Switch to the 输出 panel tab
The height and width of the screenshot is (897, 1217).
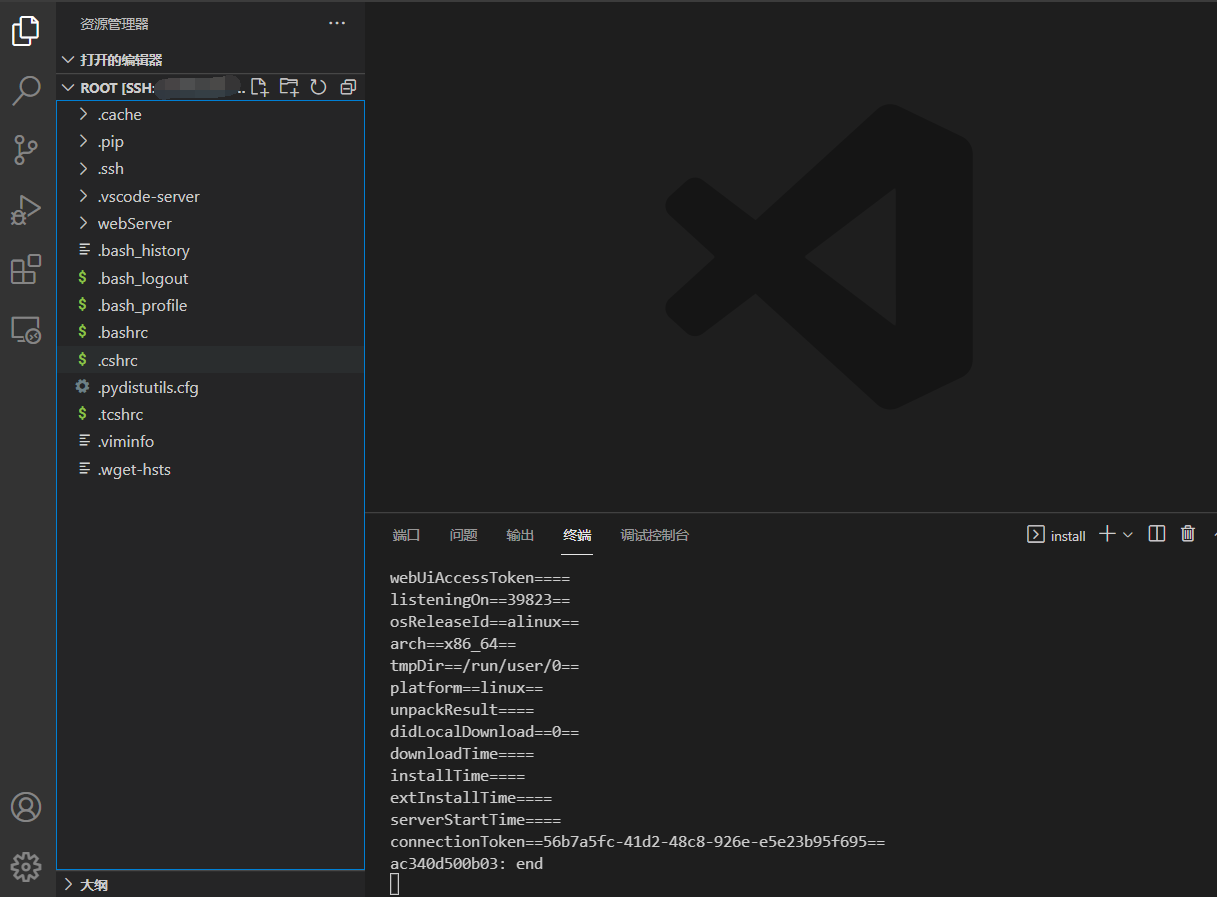(520, 535)
